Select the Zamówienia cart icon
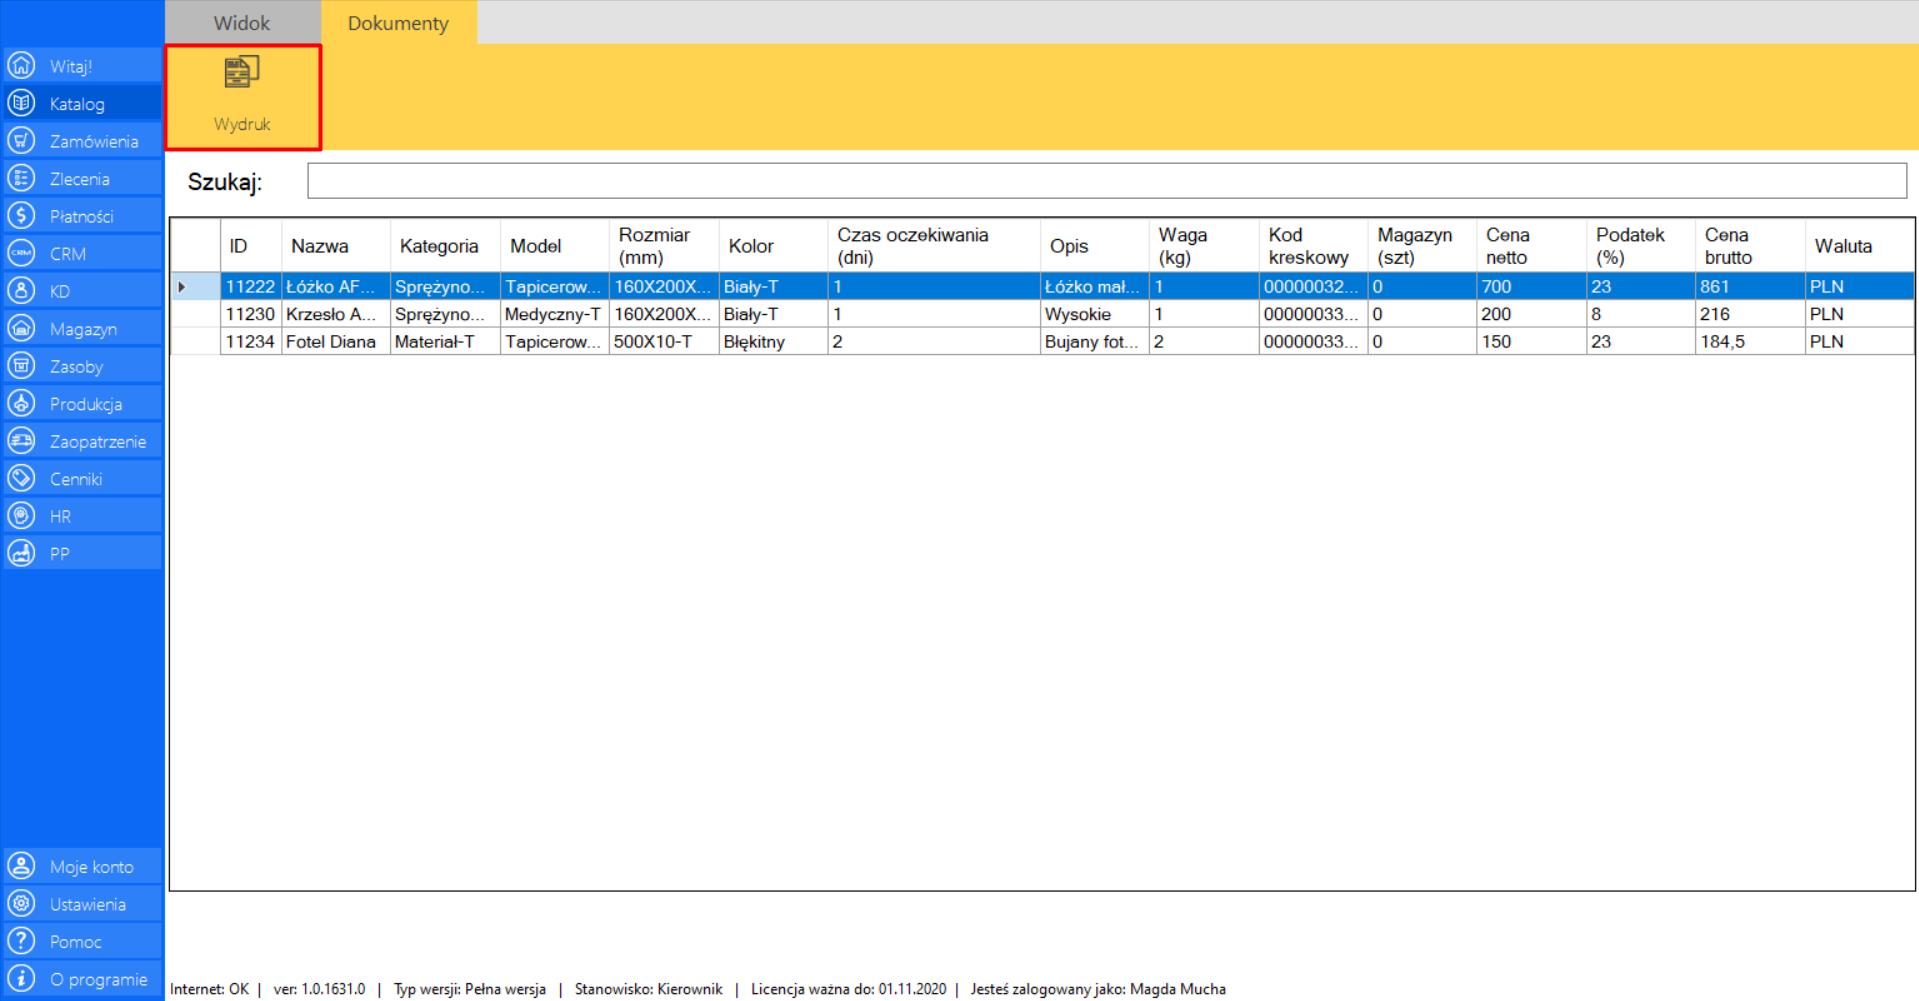 pos(21,141)
